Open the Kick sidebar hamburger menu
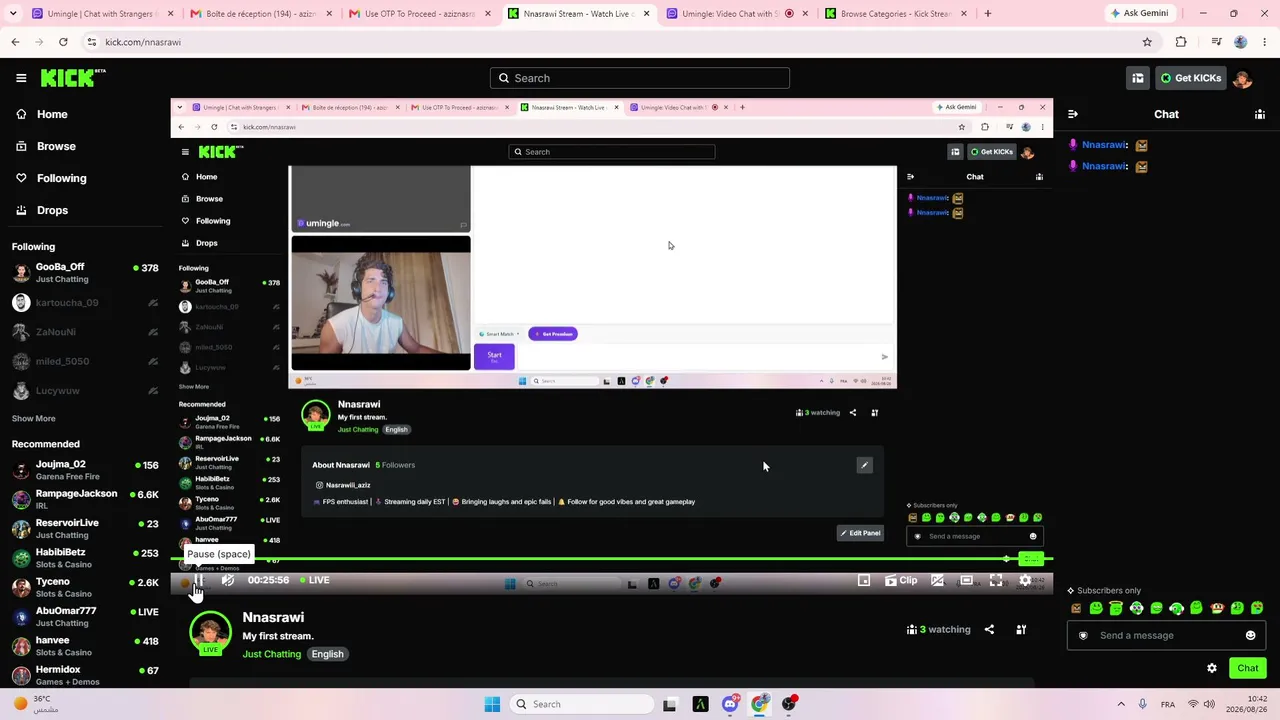This screenshot has height=720, width=1280. tap(21, 78)
